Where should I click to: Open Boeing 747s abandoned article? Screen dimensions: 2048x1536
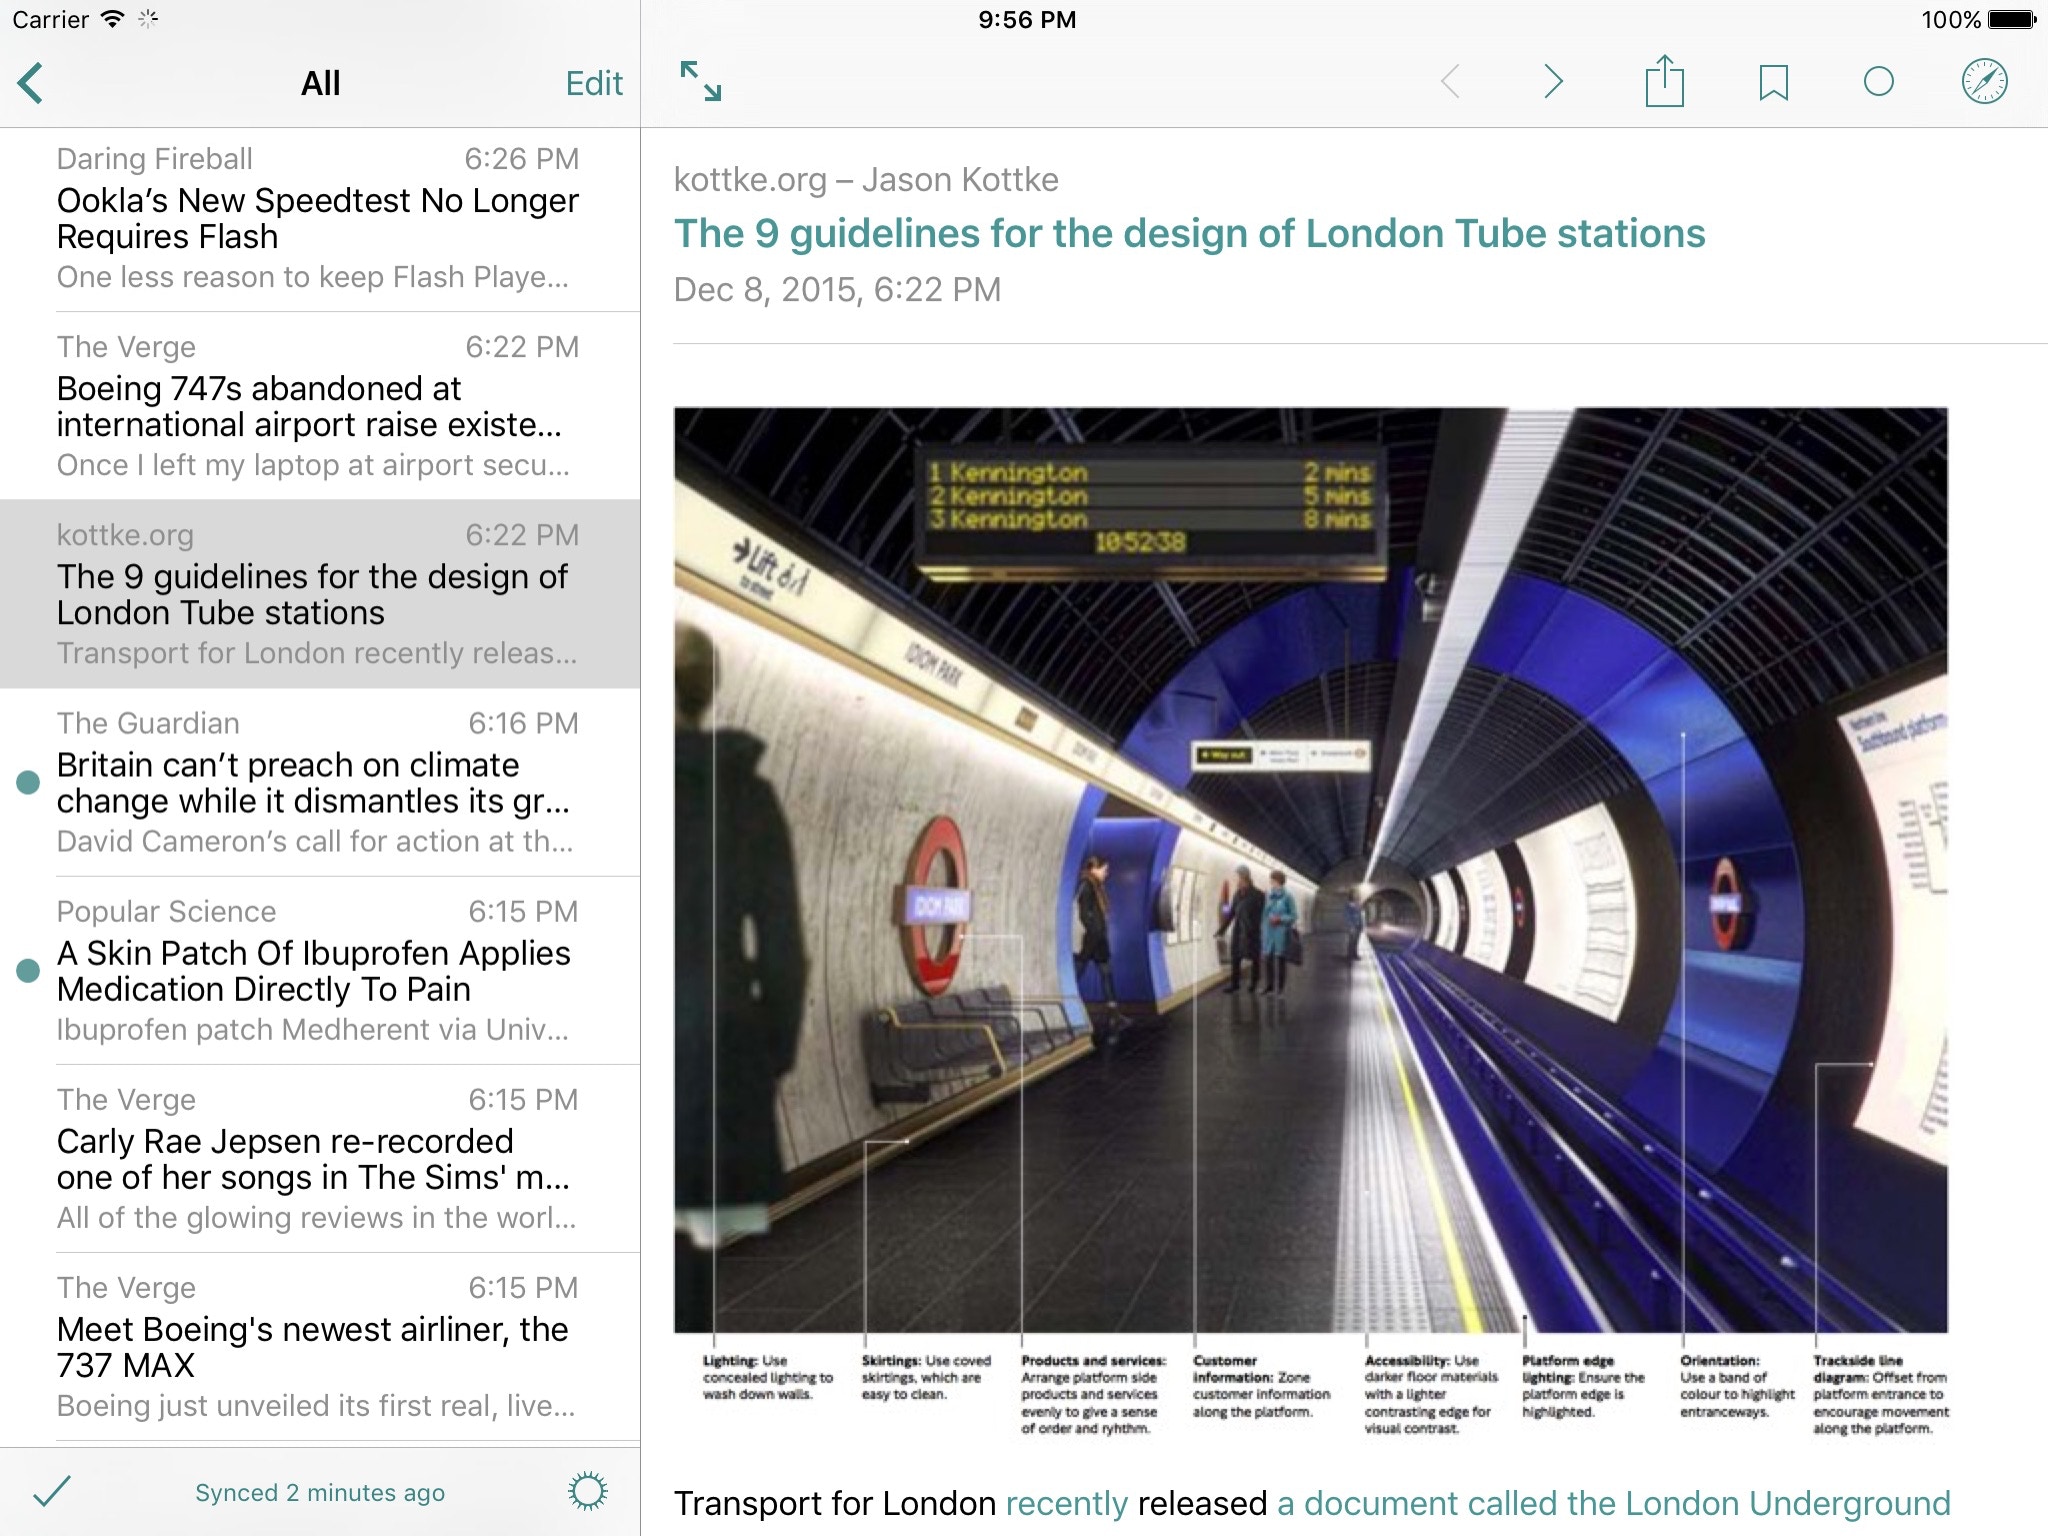click(x=320, y=406)
